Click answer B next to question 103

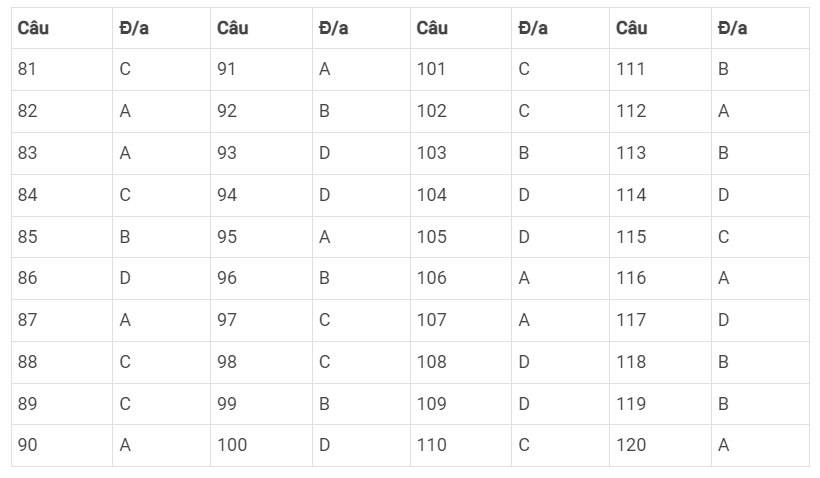(x=560, y=153)
